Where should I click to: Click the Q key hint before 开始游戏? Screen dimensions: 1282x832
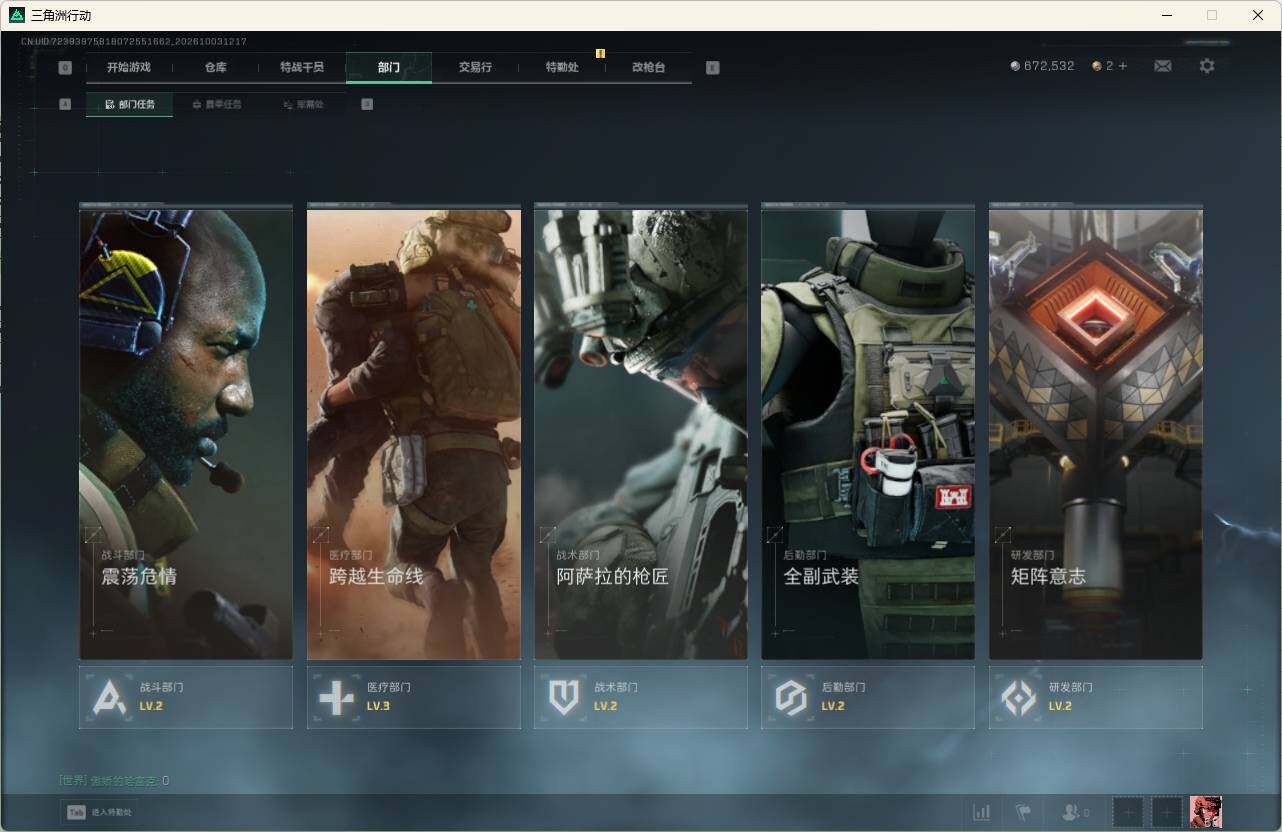tap(65, 68)
